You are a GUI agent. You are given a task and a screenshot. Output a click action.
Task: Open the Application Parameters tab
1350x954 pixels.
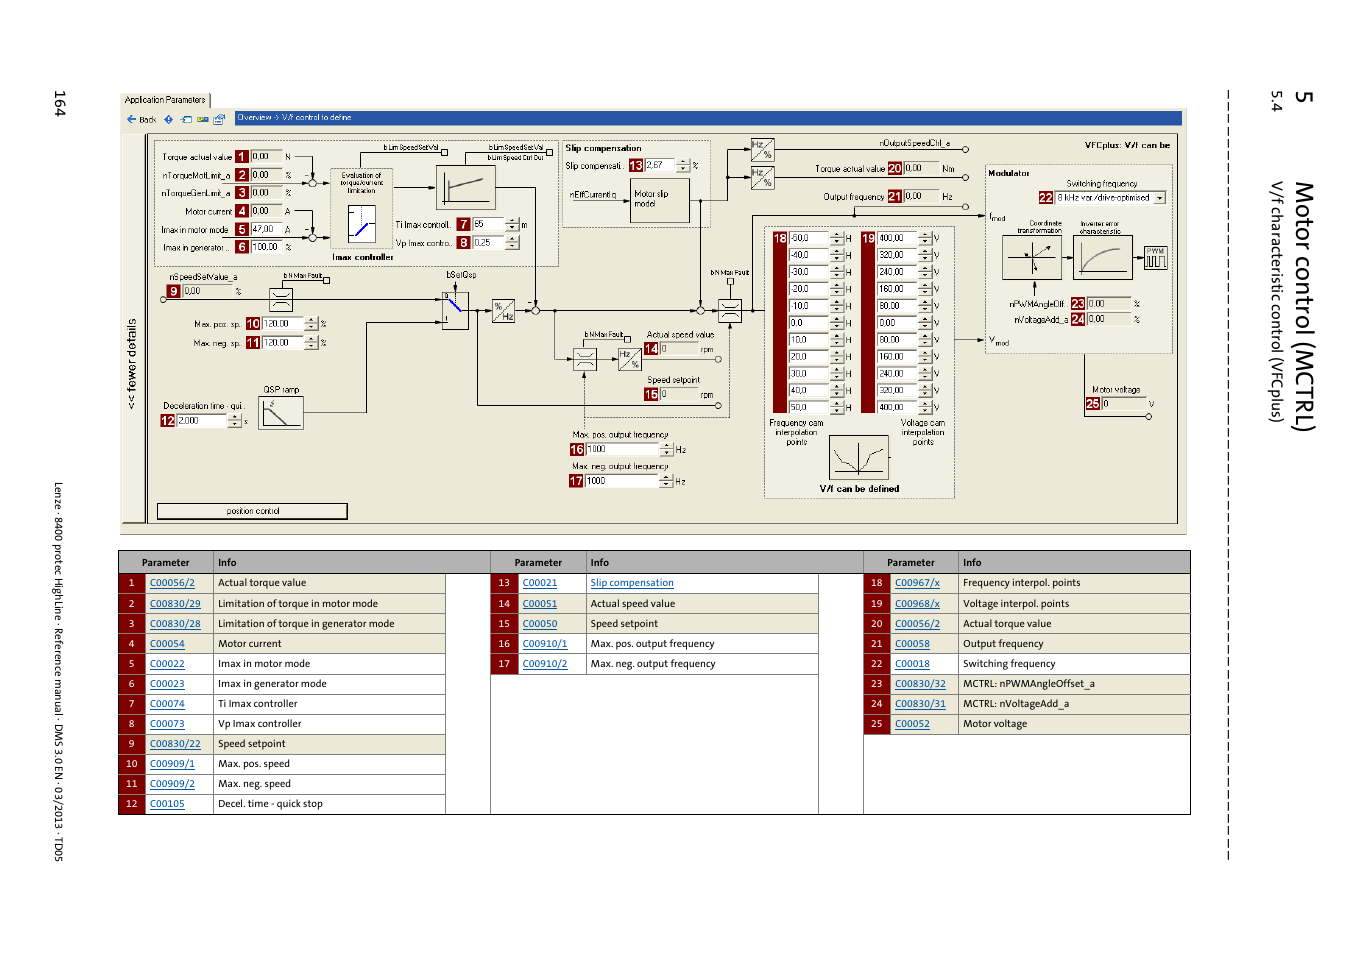165,100
